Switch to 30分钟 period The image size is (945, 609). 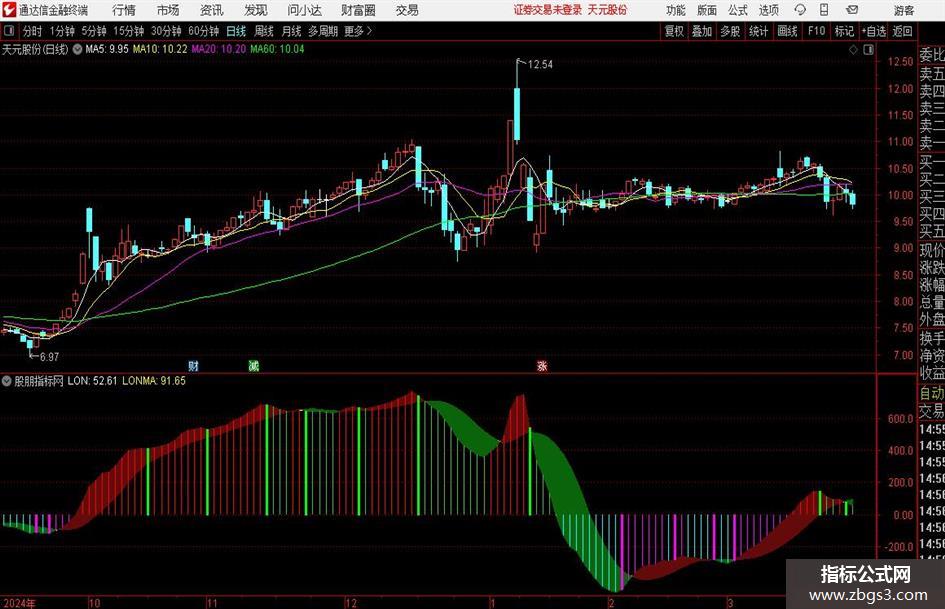(166, 31)
